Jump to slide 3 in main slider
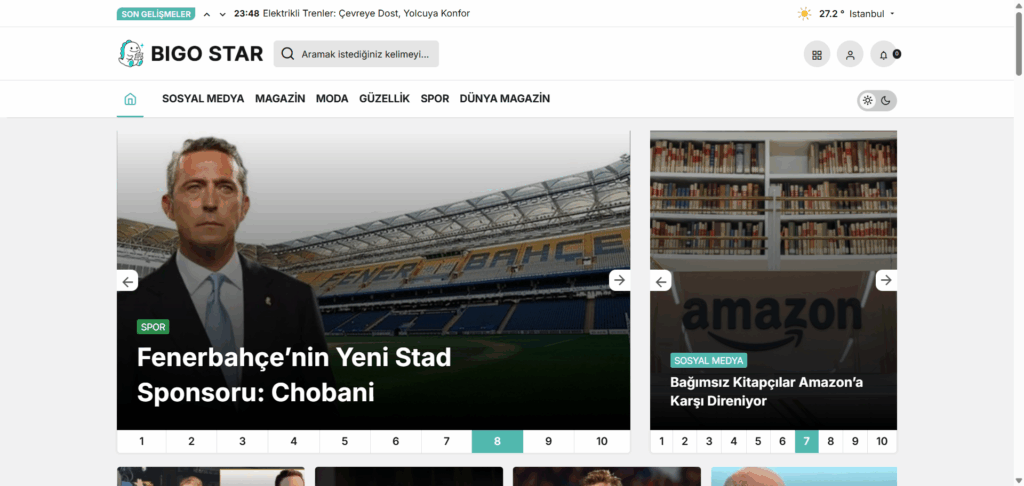This screenshot has height=486, width=1024. (x=243, y=441)
